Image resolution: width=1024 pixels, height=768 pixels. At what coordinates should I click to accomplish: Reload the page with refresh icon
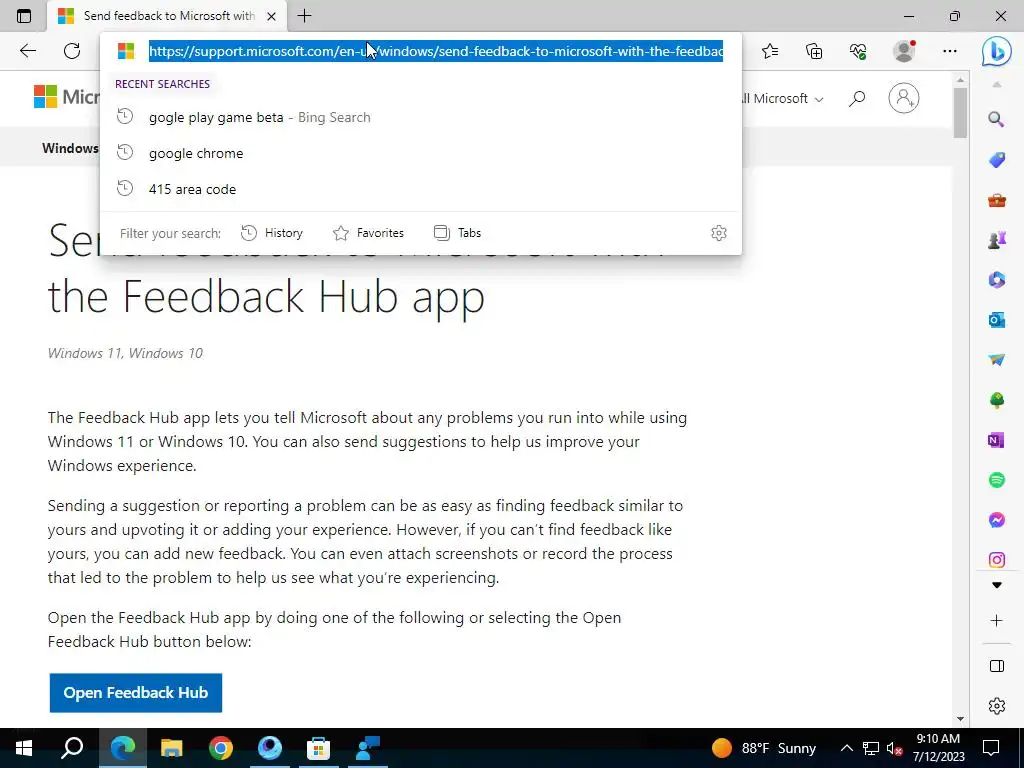click(x=72, y=51)
